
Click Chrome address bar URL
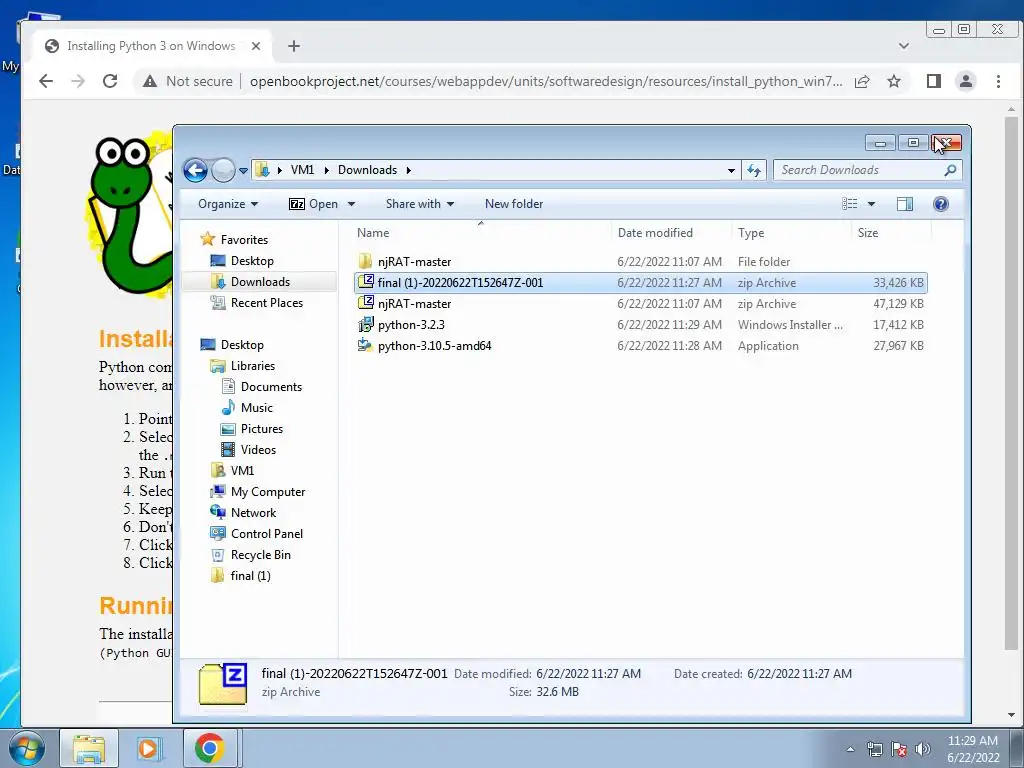pos(546,81)
